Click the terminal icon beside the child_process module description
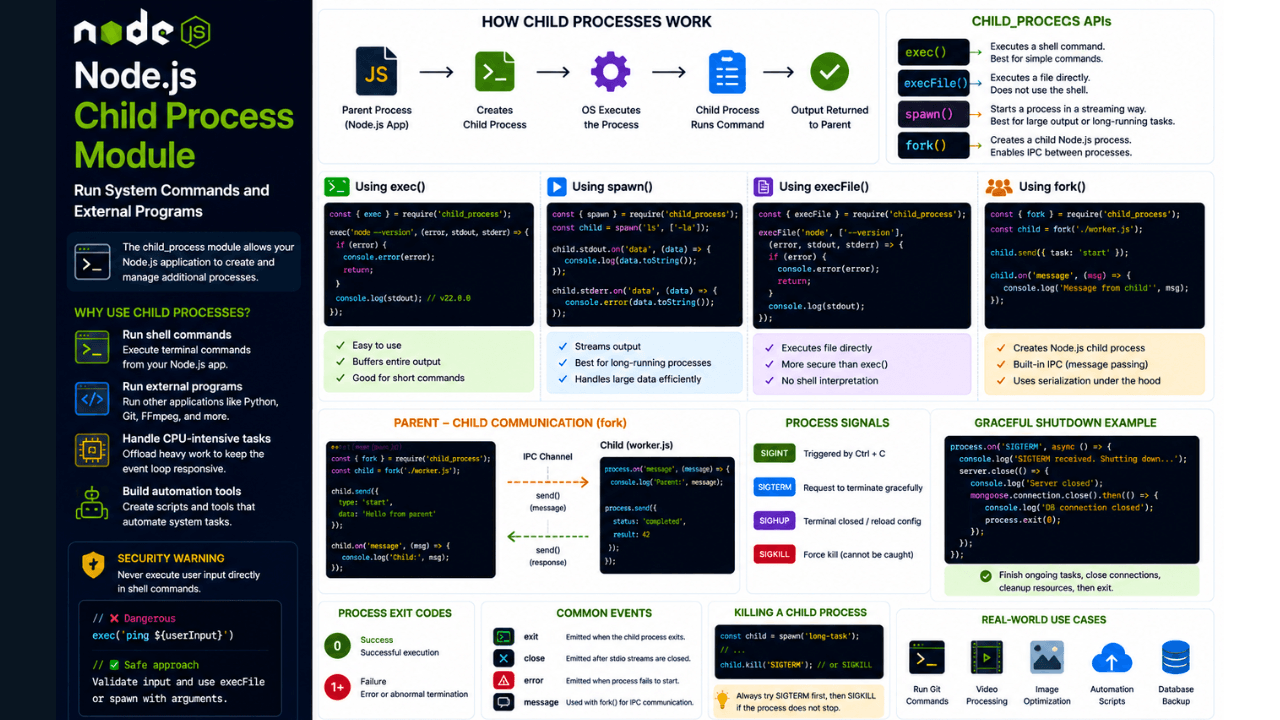1280x720 pixels. point(93,262)
